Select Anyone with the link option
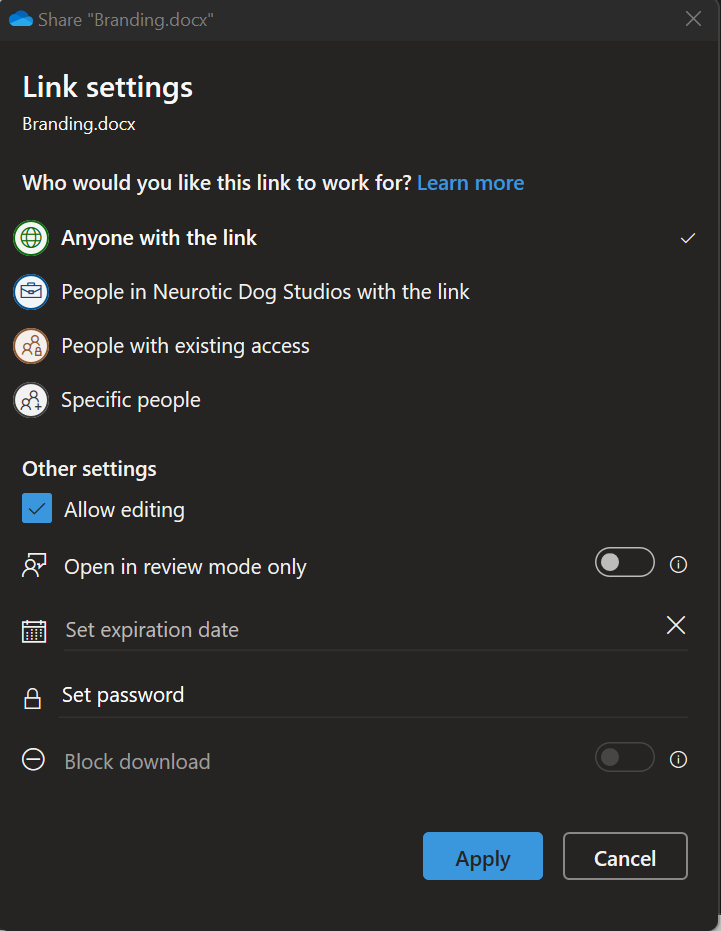This screenshot has height=931, width=721. (x=159, y=238)
